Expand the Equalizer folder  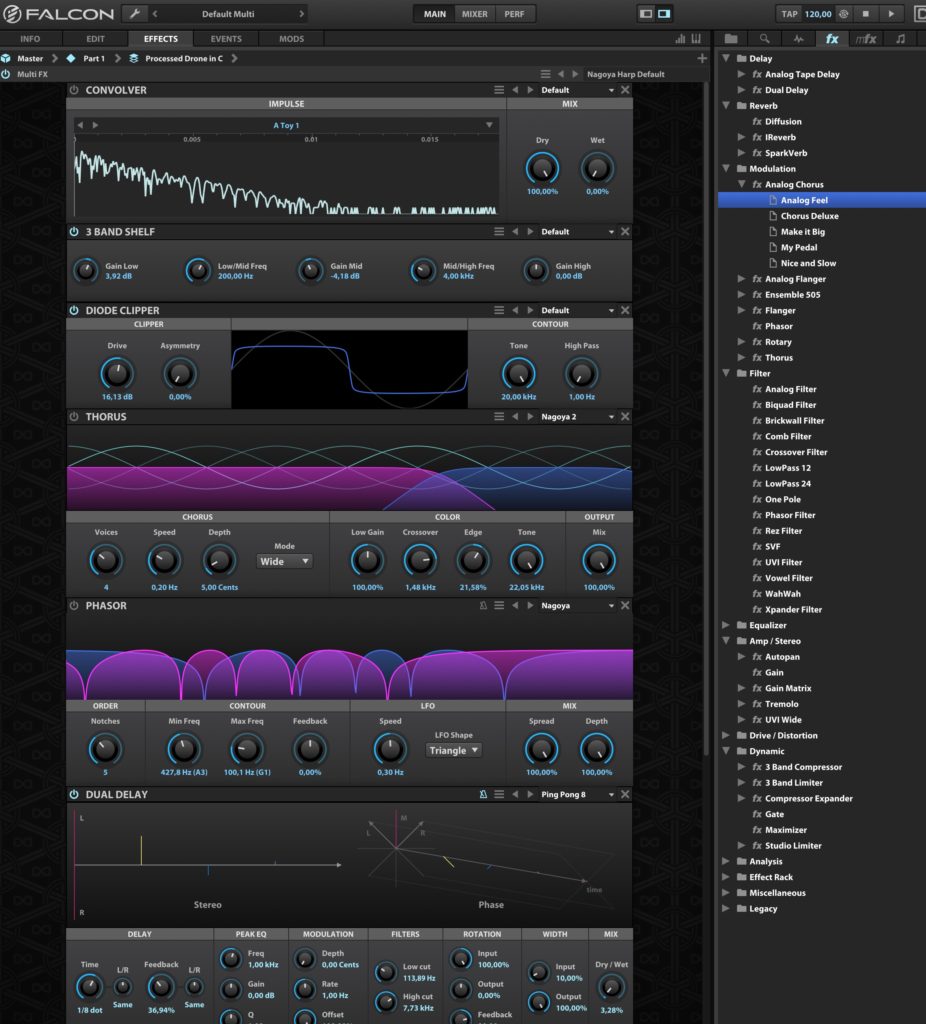click(x=726, y=625)
